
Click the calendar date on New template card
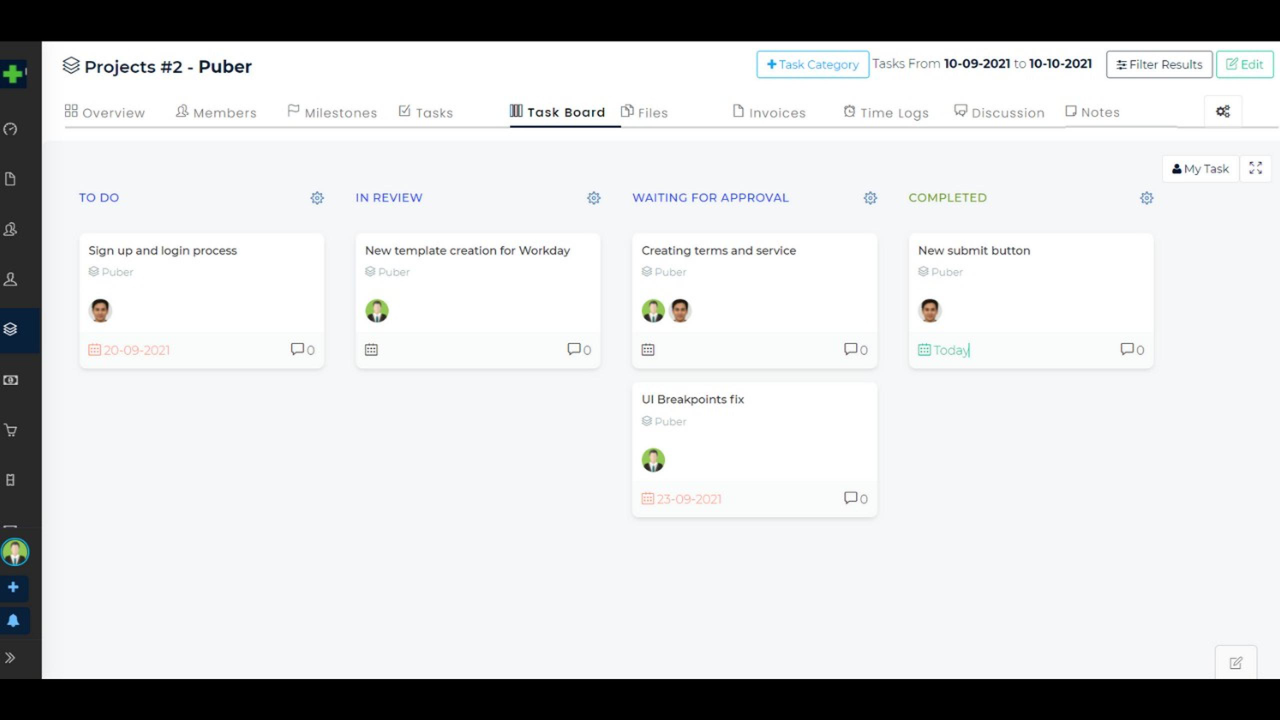click(371, 350)
